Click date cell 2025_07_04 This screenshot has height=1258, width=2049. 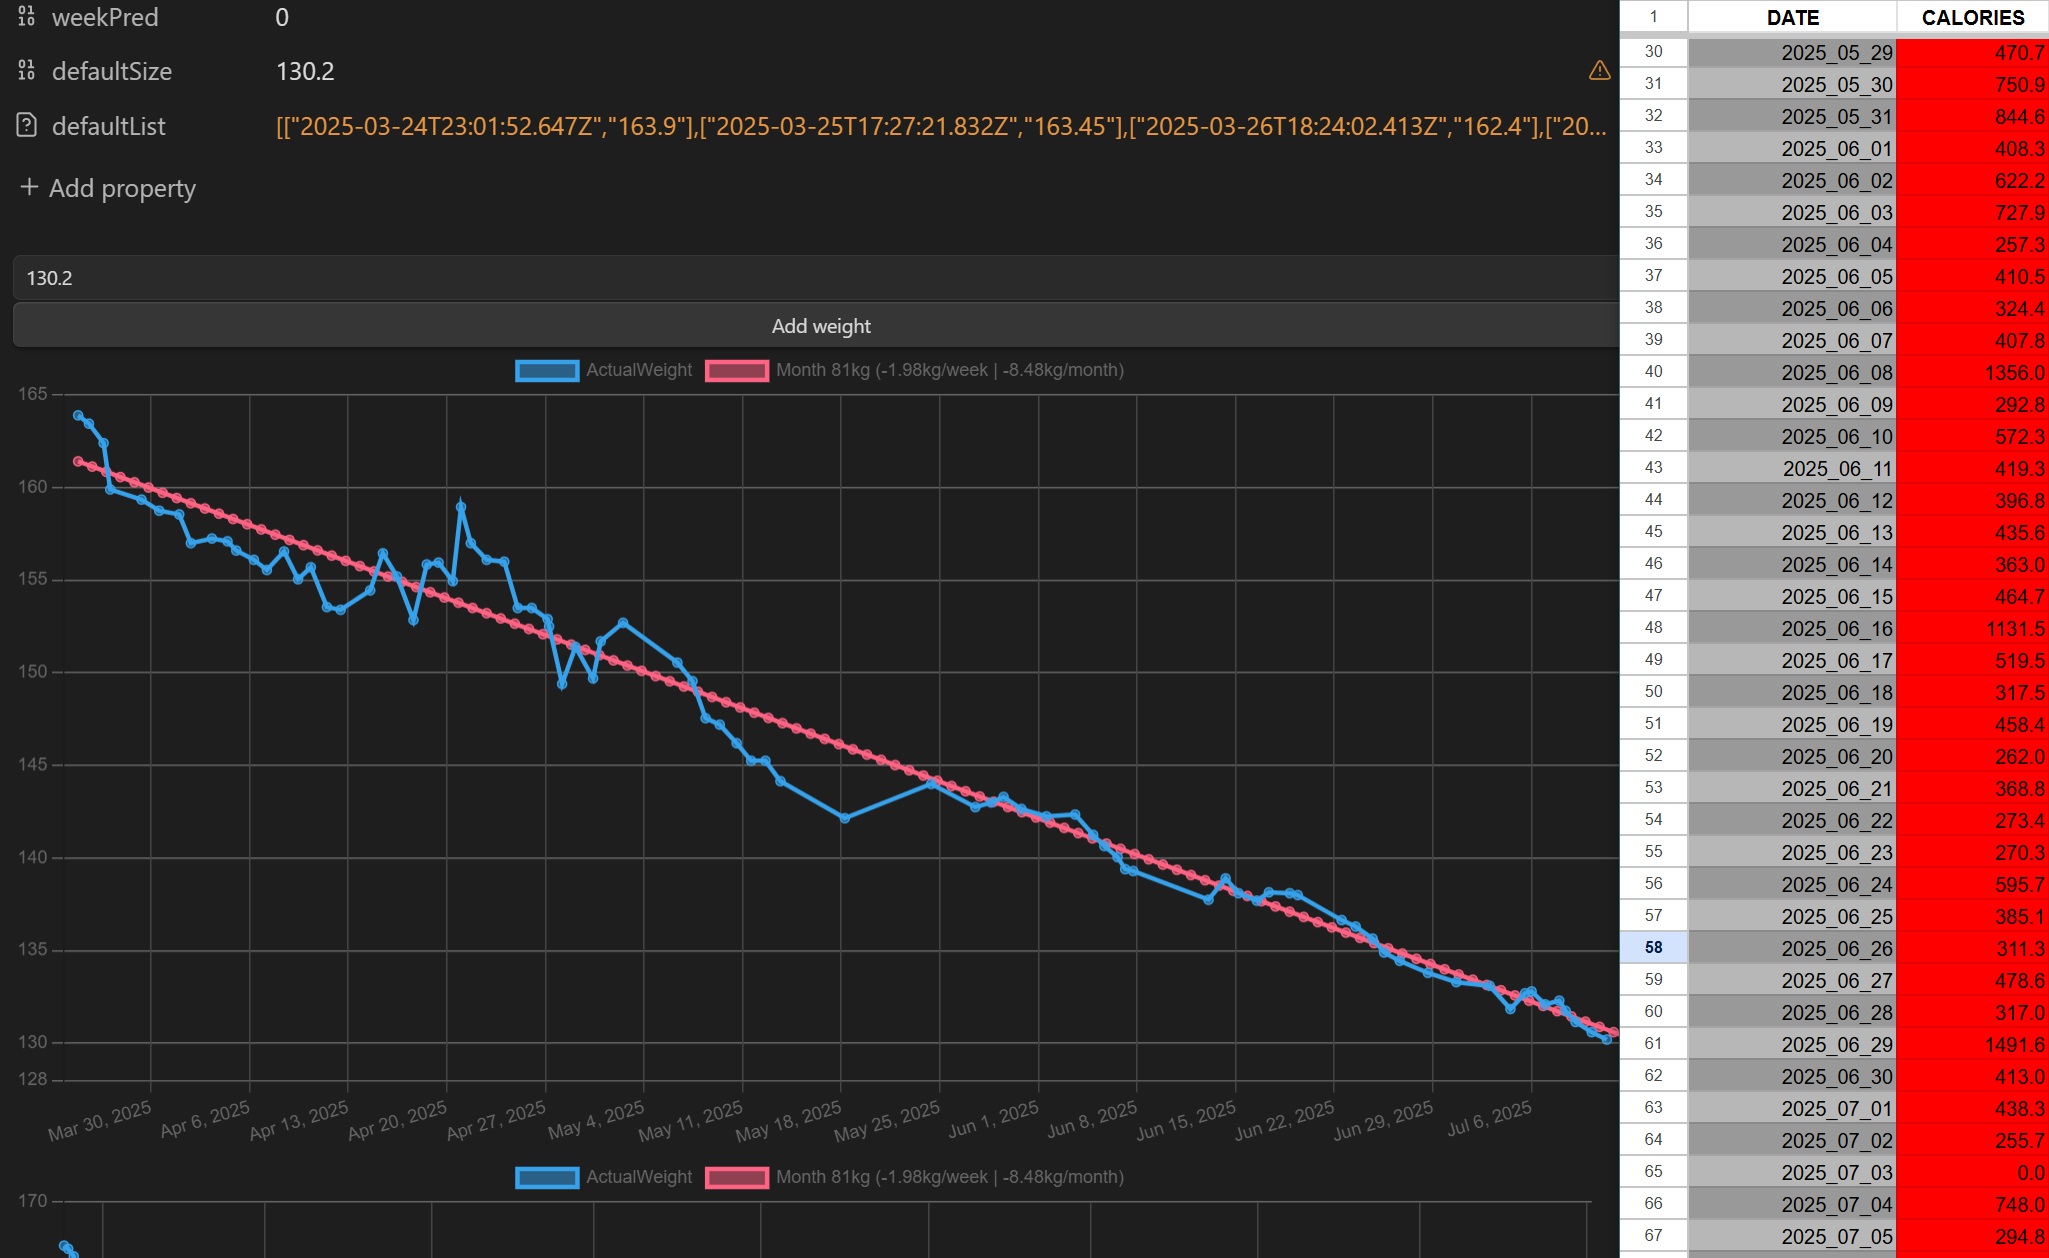(x=1792, y=1204)
